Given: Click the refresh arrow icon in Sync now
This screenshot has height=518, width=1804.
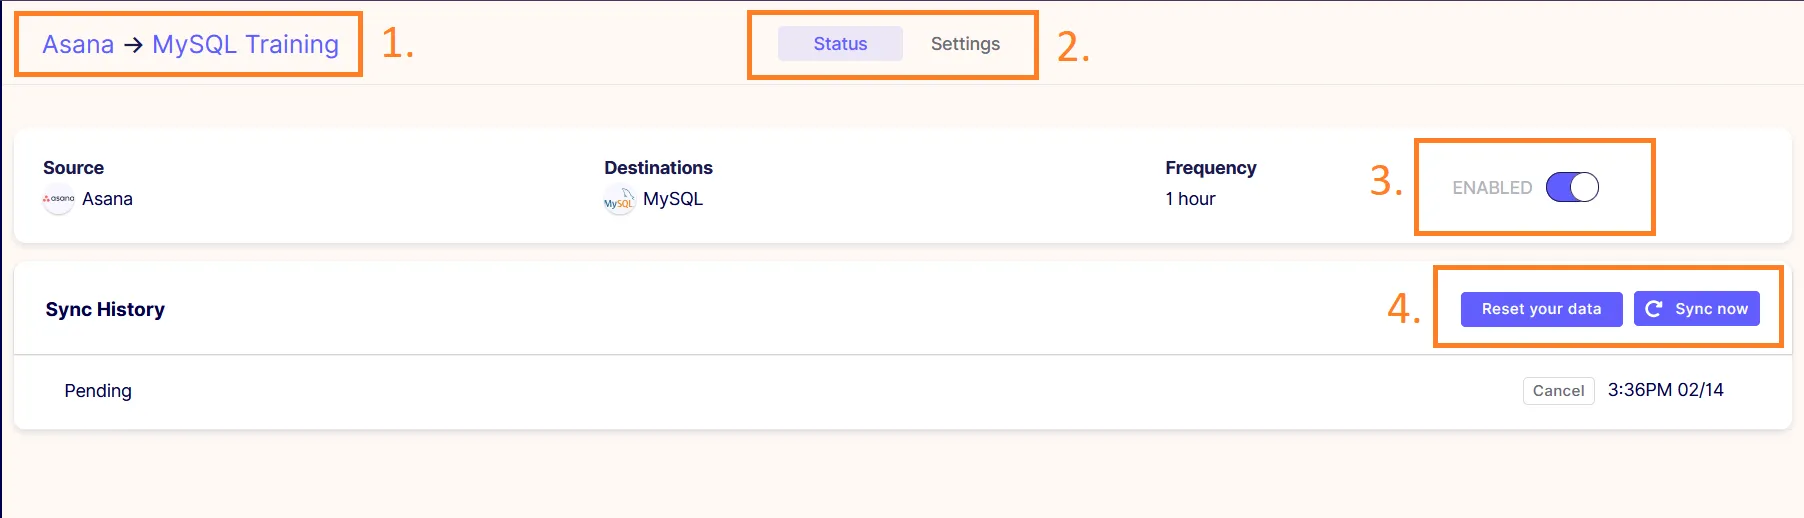Looking at the screenshot, I should [1654, 309].
